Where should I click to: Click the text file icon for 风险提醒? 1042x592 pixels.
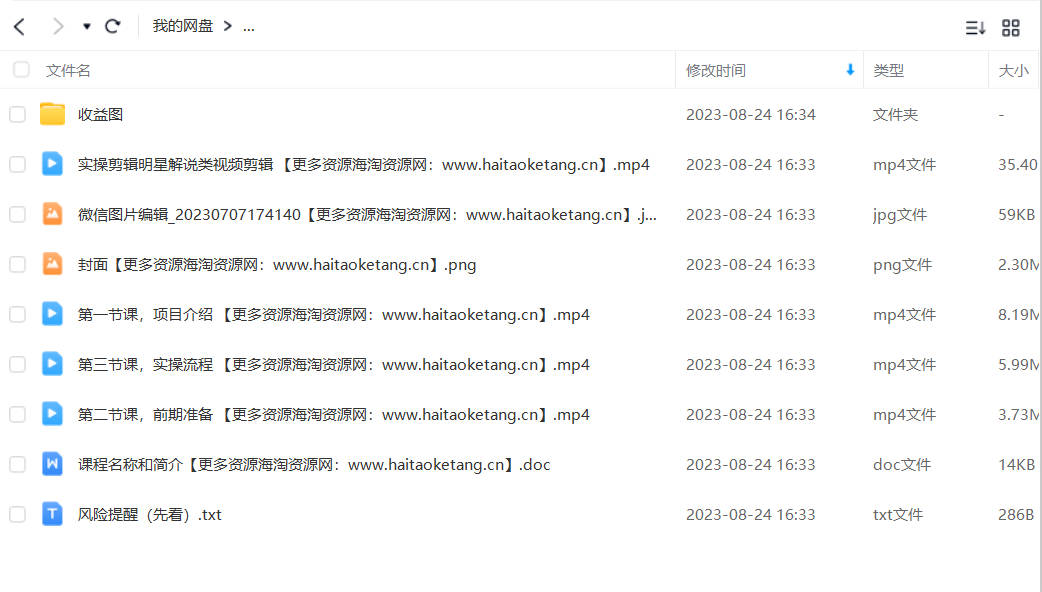tap(52, 514)
